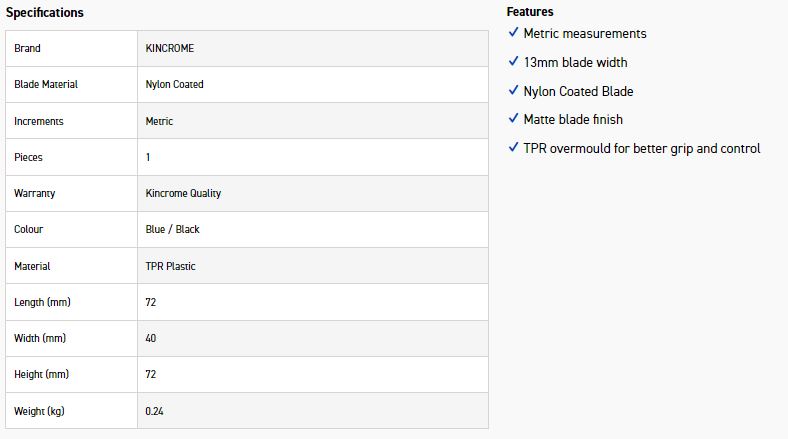Click the checkmark beside Metric measurements
Viewport: 788px width, 439px height.
513,33
